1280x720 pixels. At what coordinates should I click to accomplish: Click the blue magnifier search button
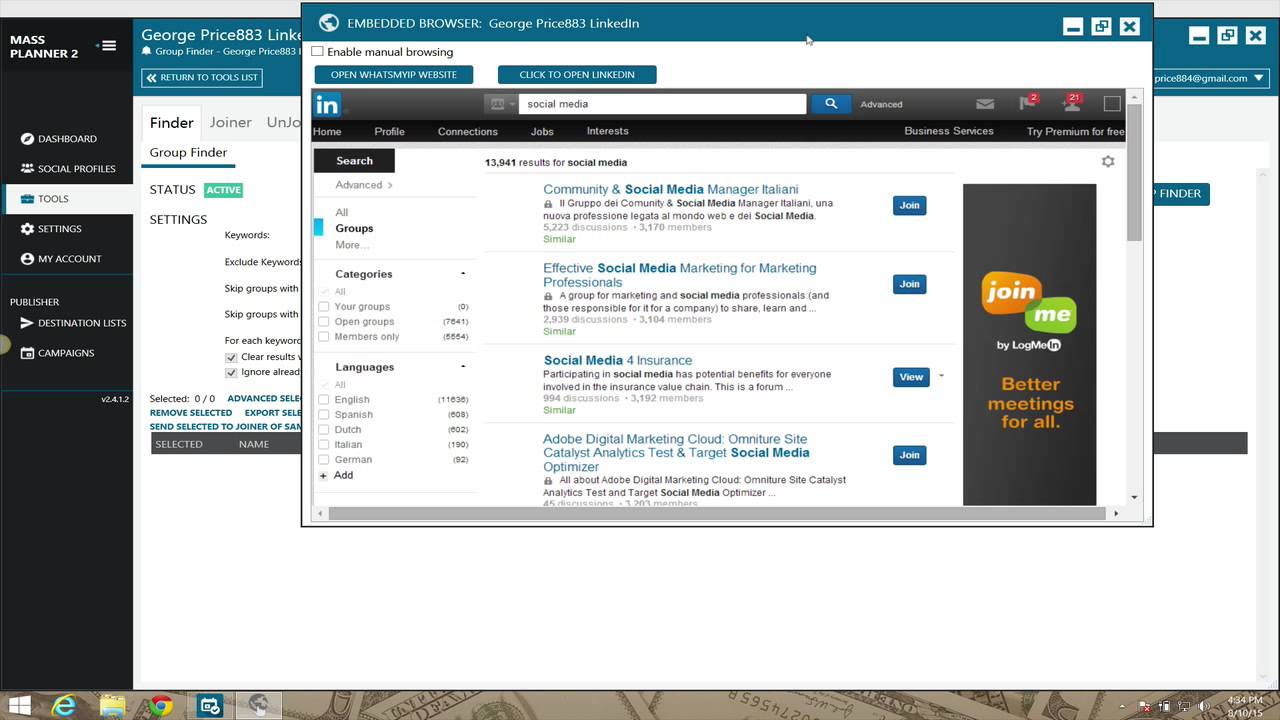pos(831,104)
